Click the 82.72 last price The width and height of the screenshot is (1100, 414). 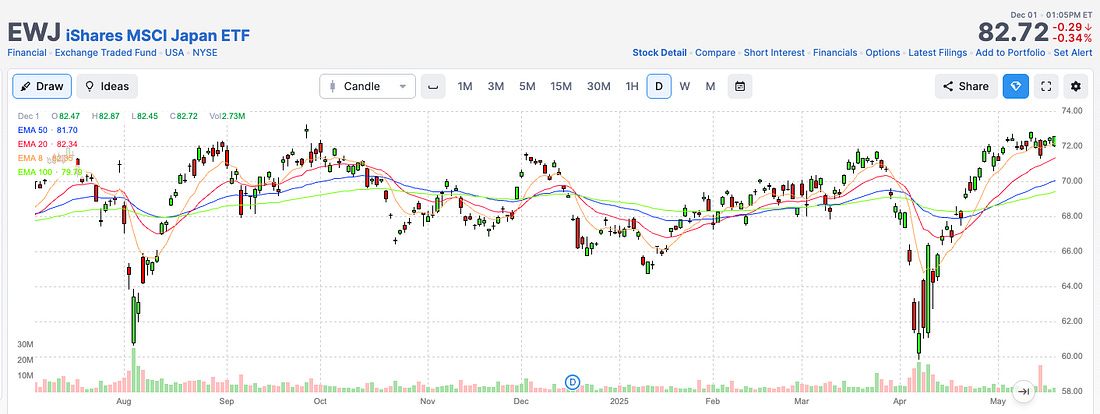point(1014,33)
